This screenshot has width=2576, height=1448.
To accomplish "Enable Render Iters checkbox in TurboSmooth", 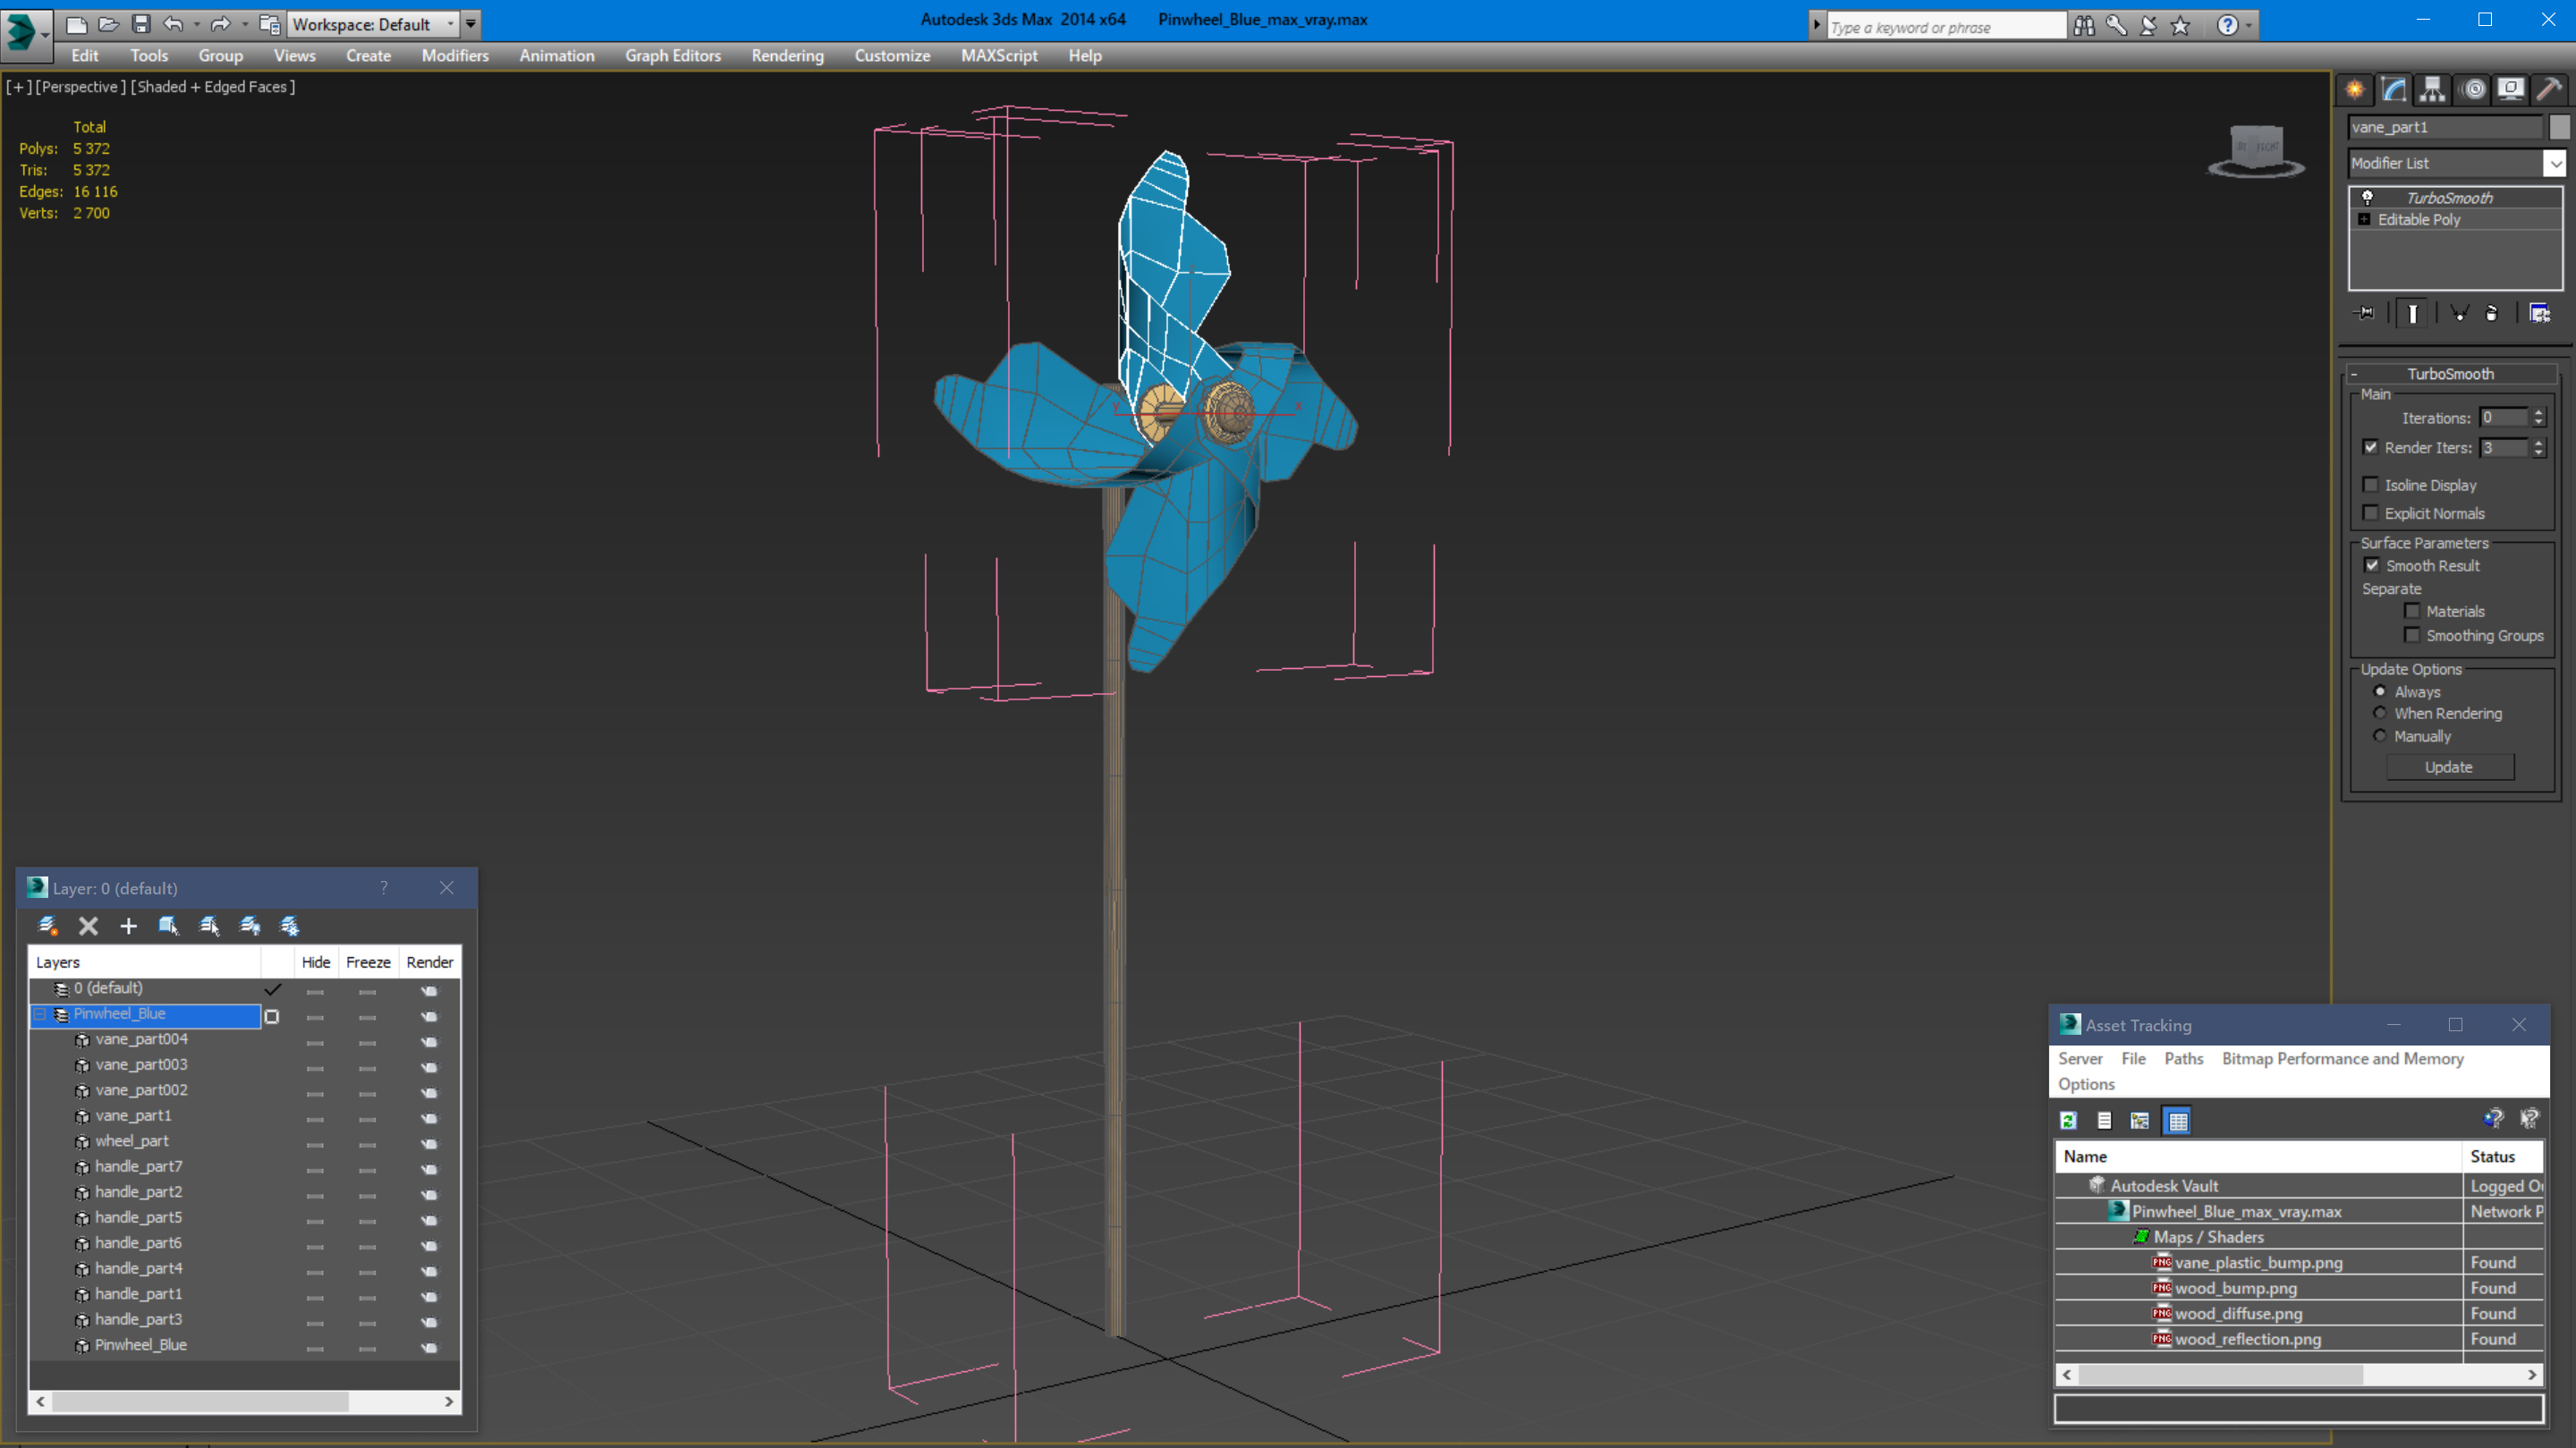I will click(x=2375, y=446).
